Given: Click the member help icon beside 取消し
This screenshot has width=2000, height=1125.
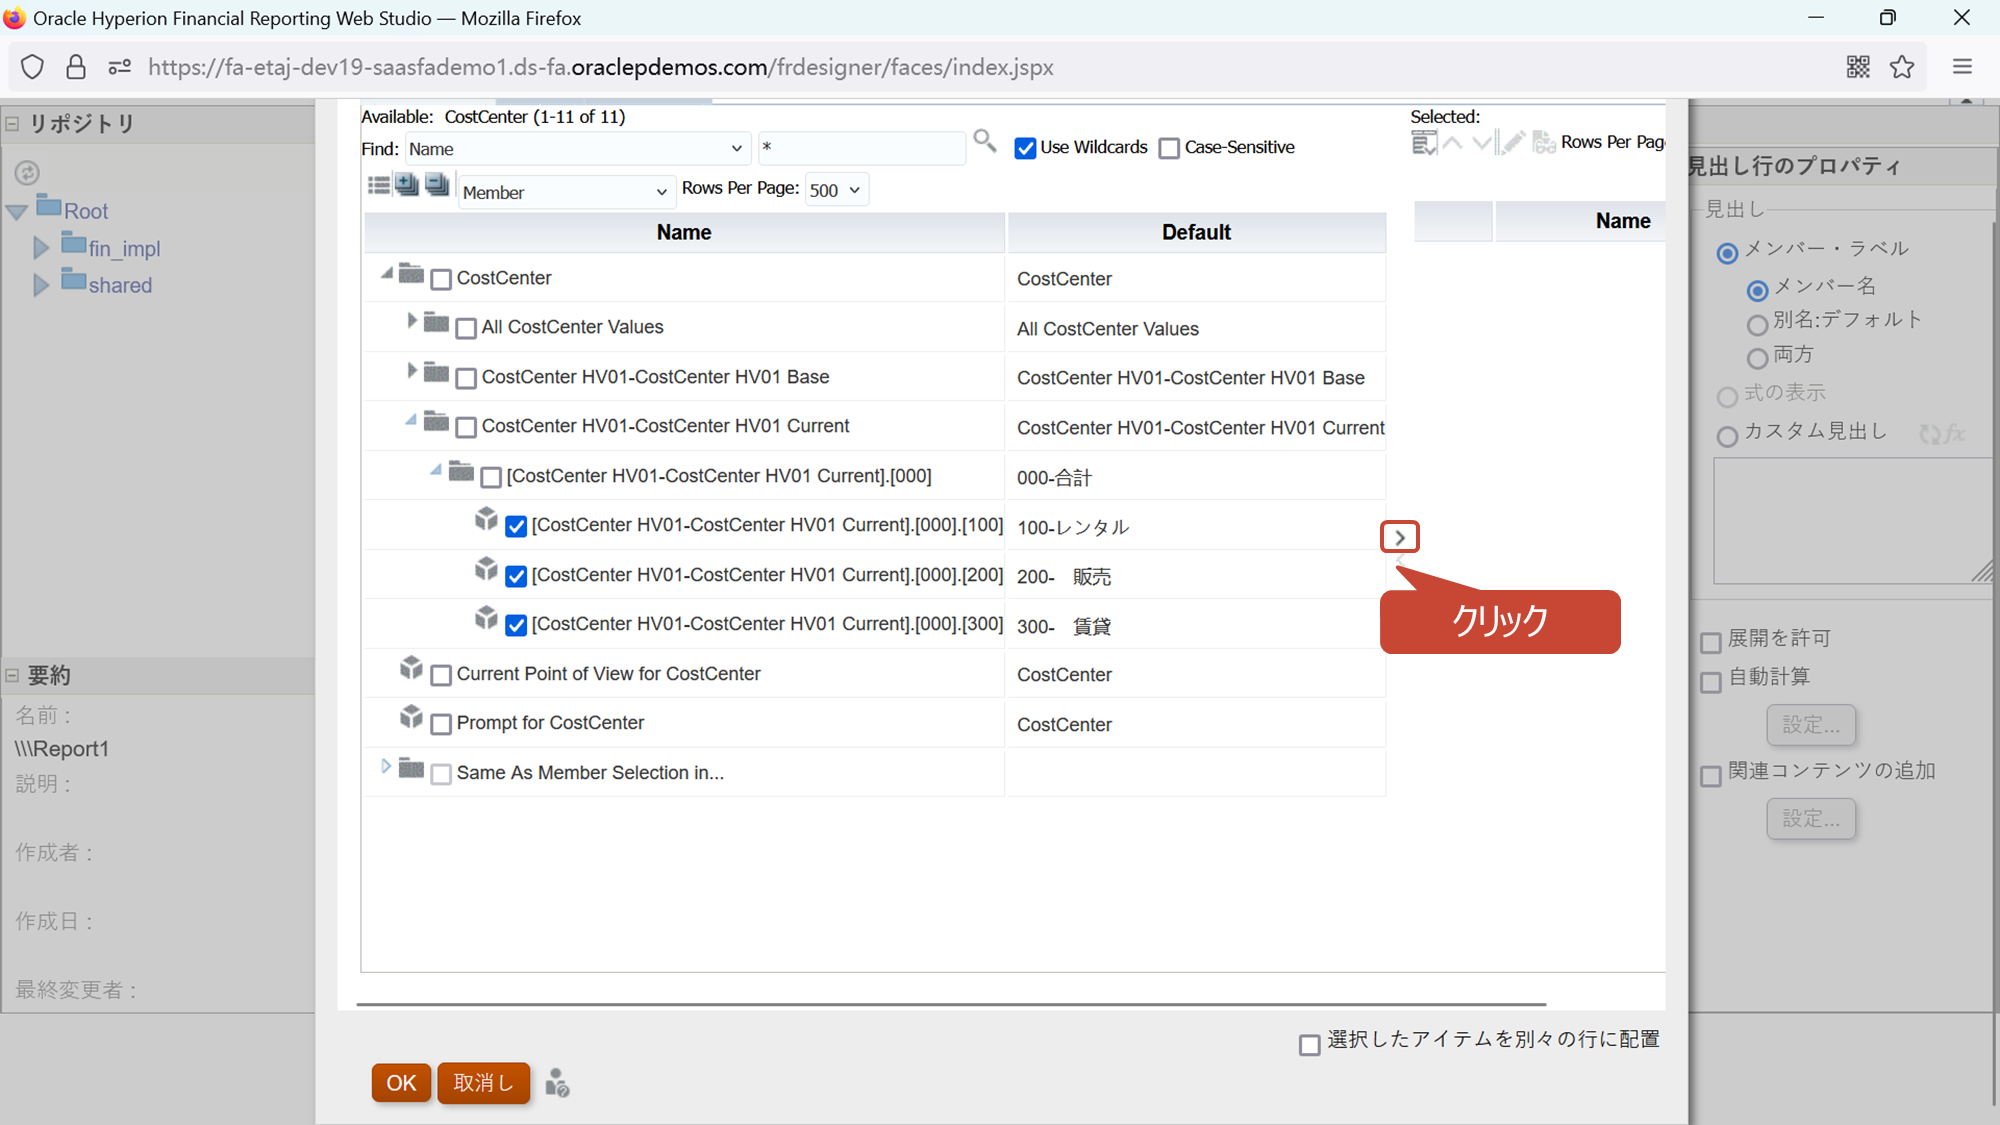Looking at the screenshot, I should (558, 1083).
